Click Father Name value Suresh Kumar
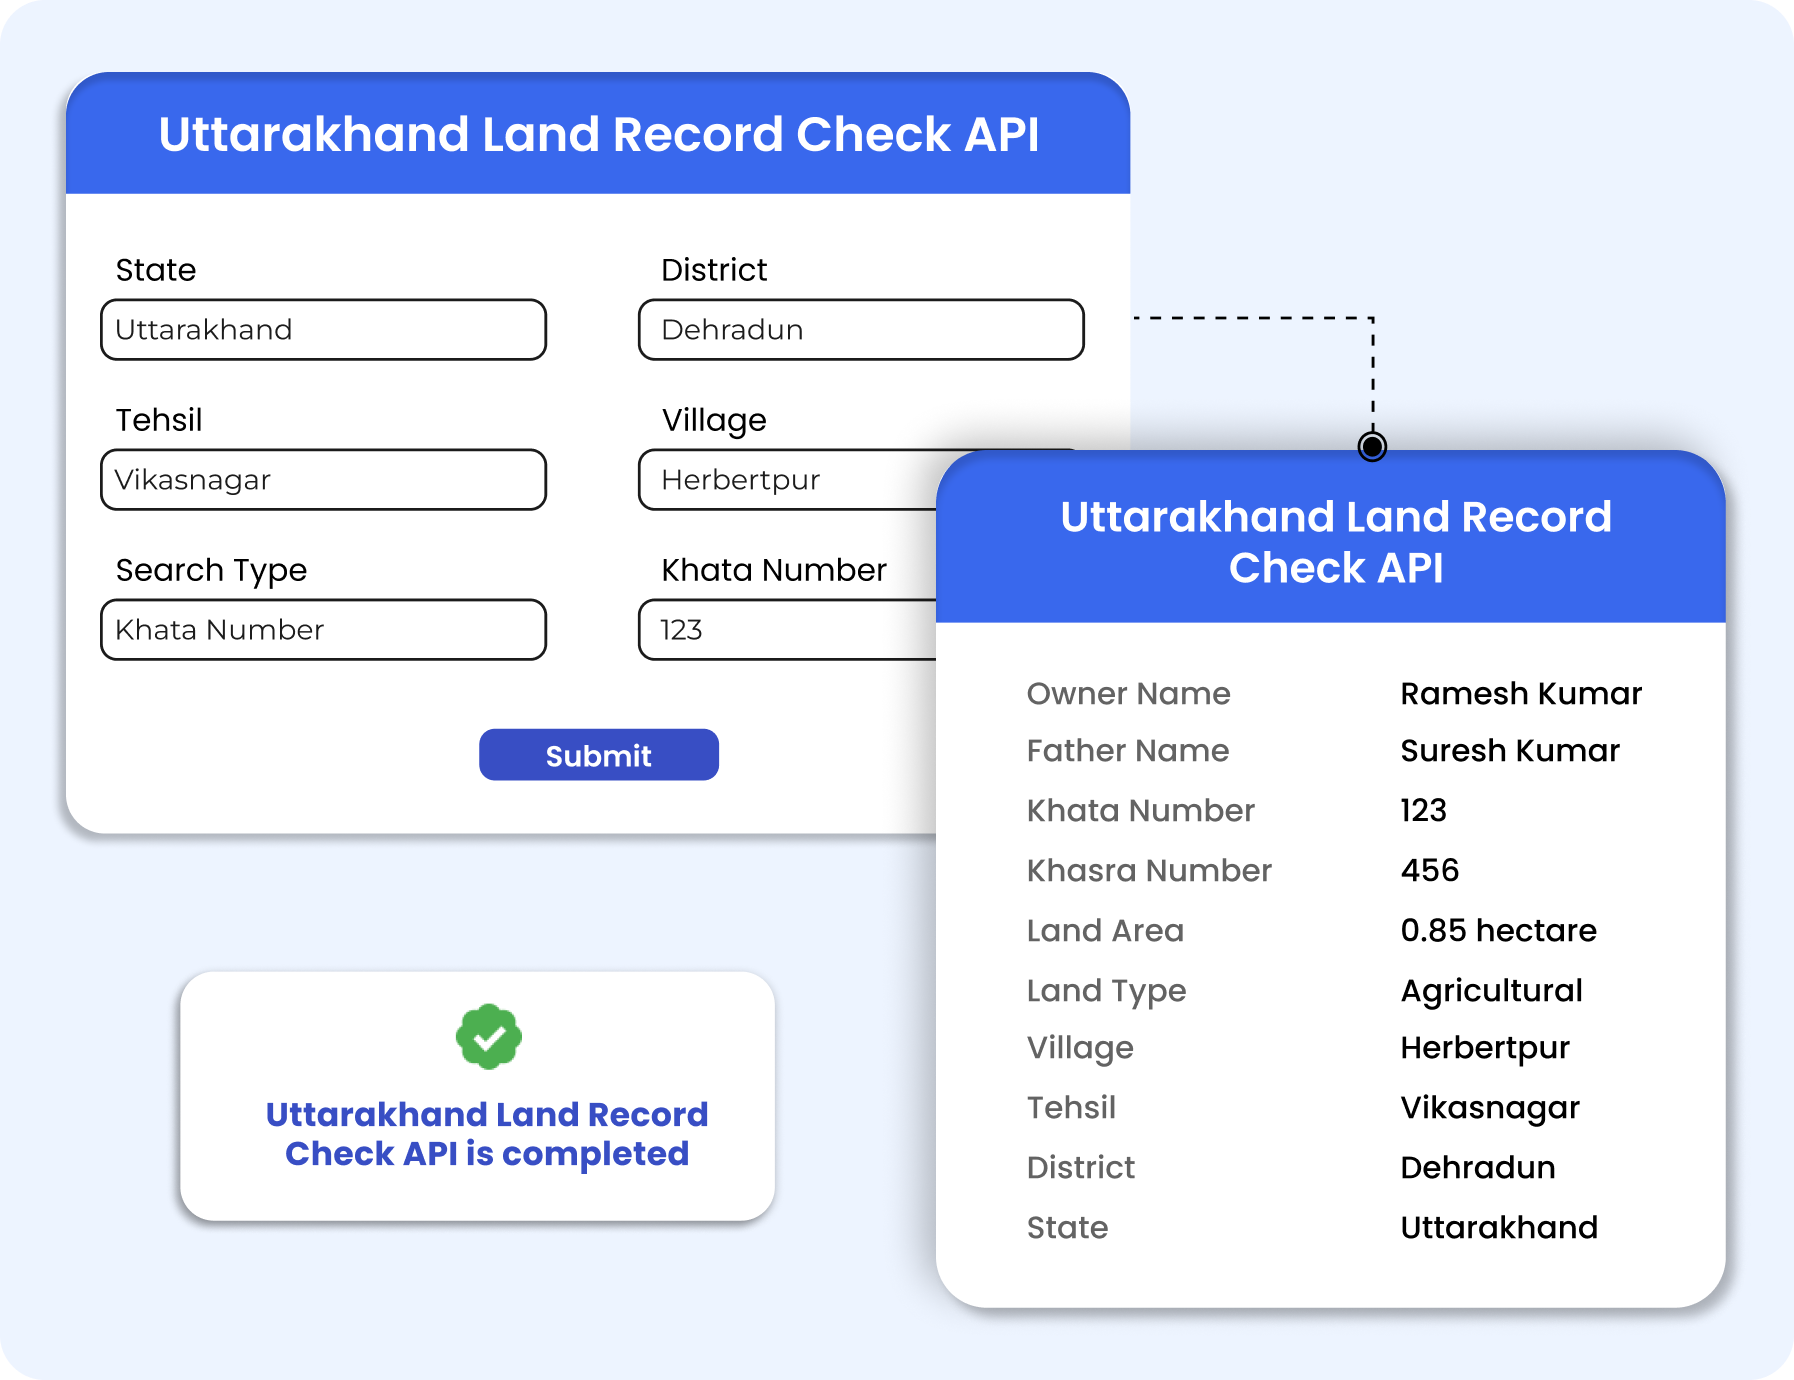 click(1509, 750)
